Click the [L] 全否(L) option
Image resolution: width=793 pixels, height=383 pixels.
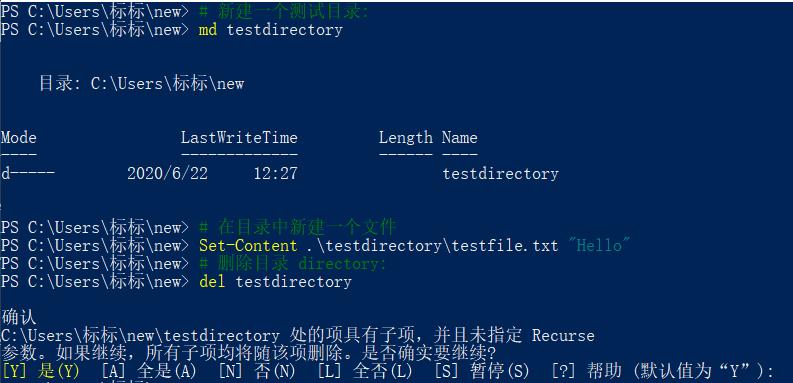click(x=365, y=372)
